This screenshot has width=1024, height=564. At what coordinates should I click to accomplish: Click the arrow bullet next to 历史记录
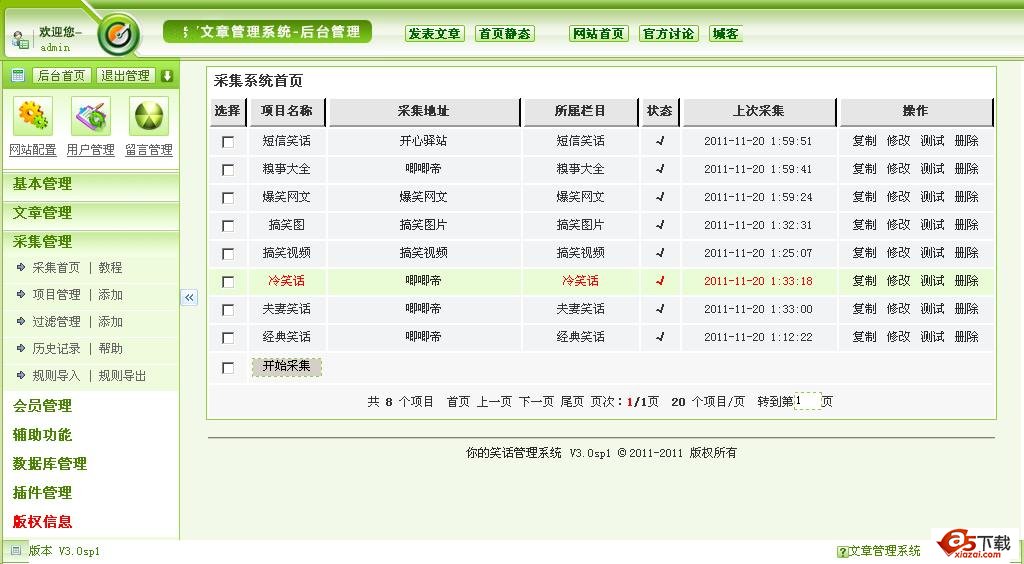click(x=21, y=349)
